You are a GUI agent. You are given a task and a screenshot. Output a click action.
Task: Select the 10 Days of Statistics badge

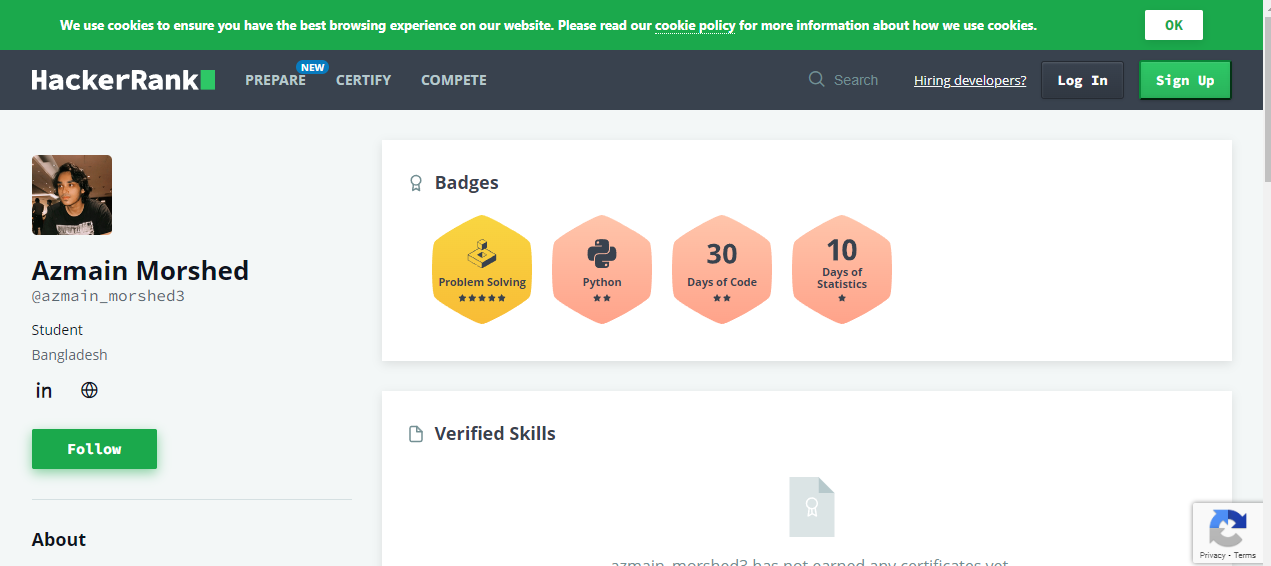click(842, 269)
